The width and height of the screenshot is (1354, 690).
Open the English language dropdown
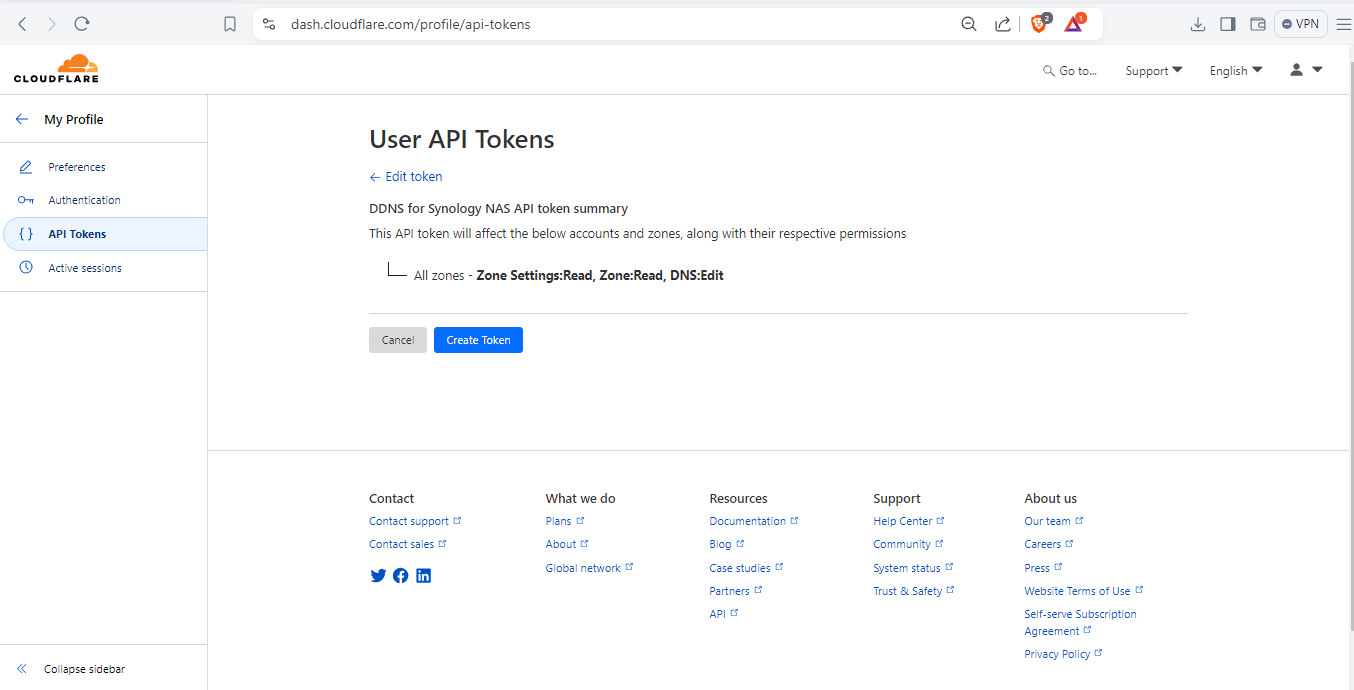[1236, 71]
